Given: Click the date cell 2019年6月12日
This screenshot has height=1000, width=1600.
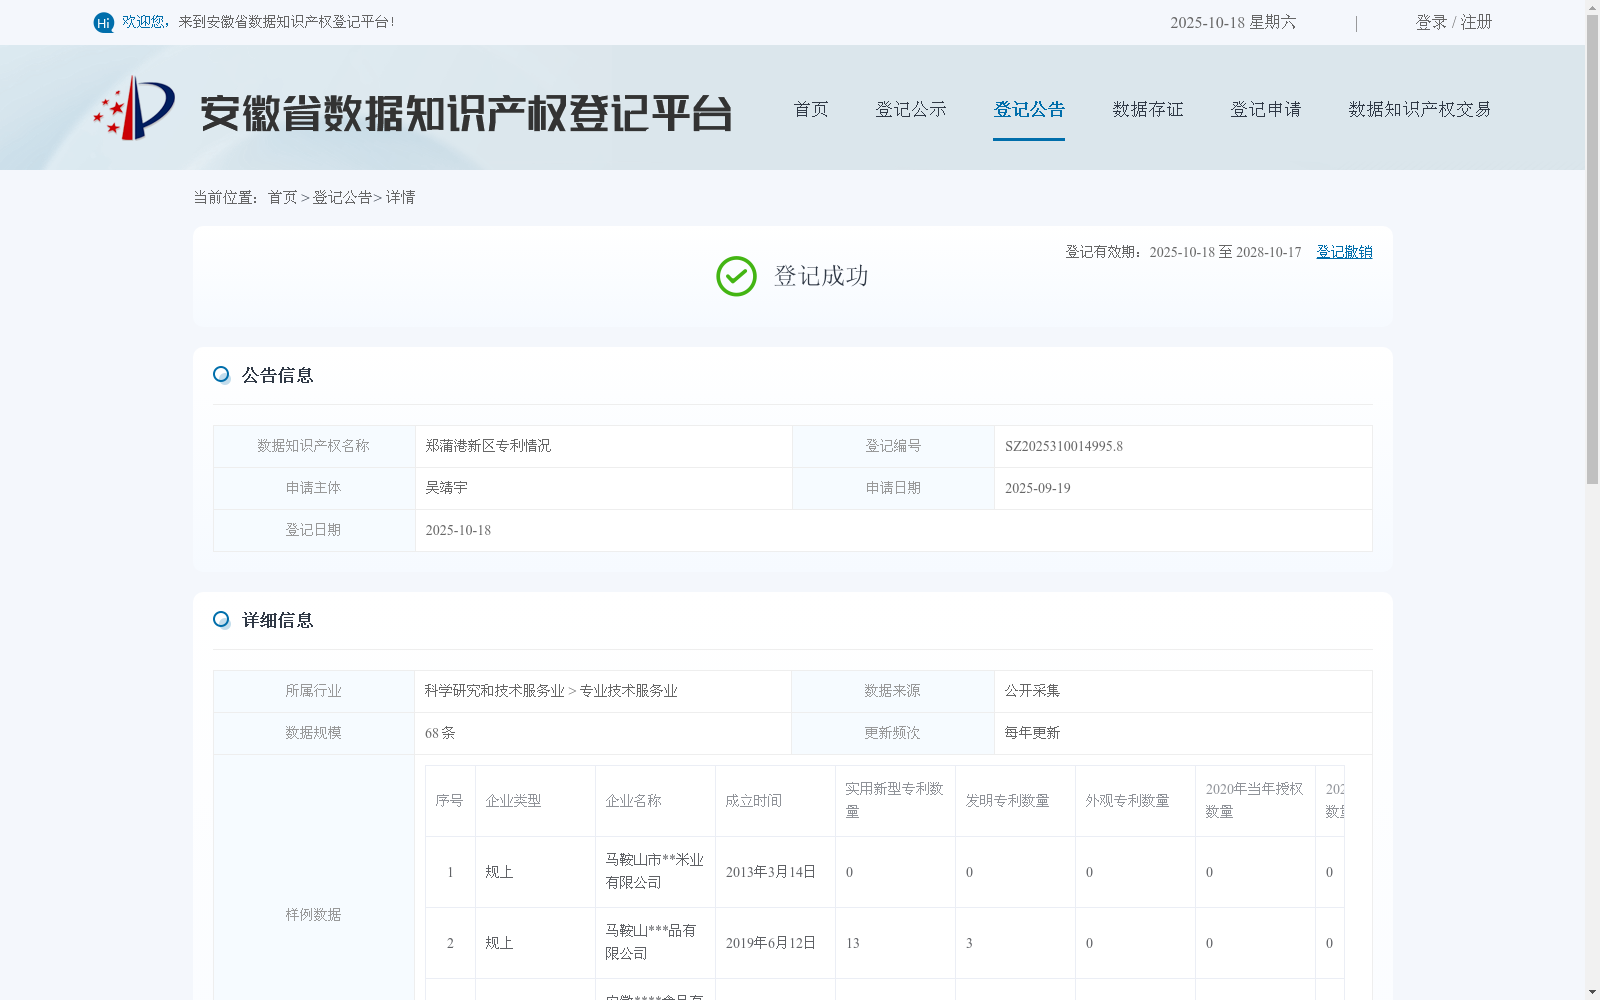Looking at the screenshot, I should [770, 943].
